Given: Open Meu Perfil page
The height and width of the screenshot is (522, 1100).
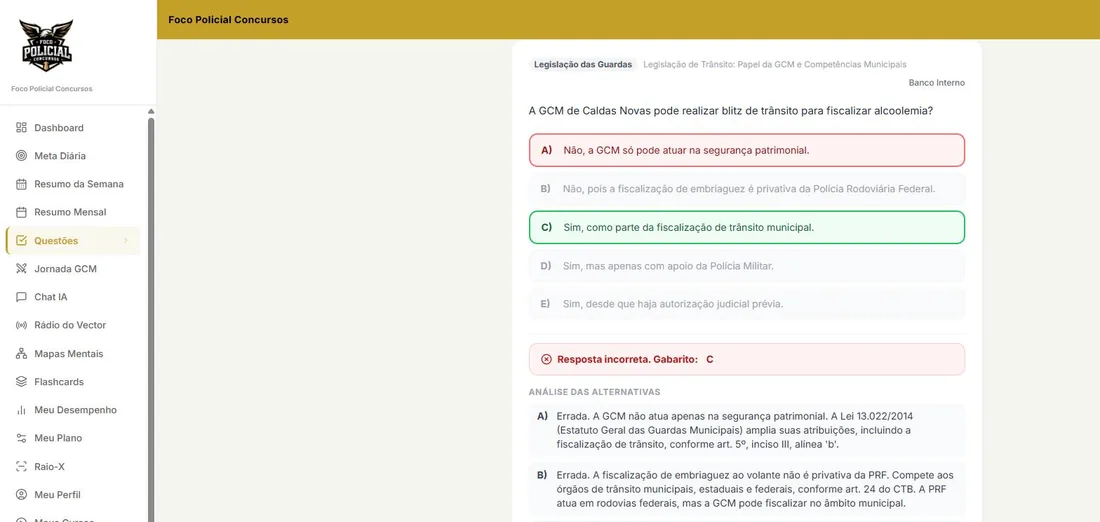Looking at the screenshot, I should tap(73, 495).
